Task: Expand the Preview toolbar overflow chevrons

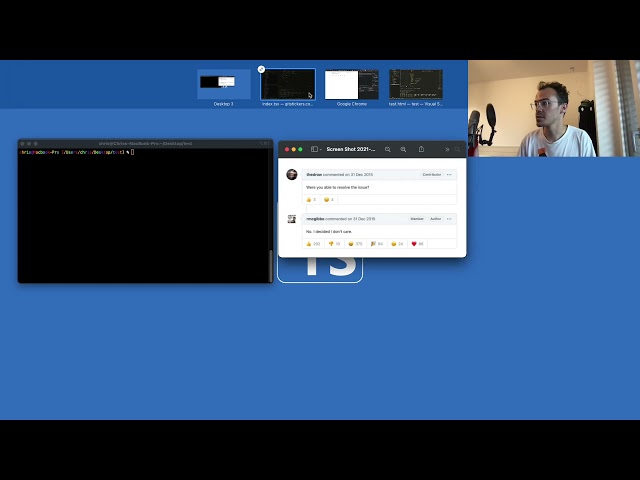Action: pos(447,149)
